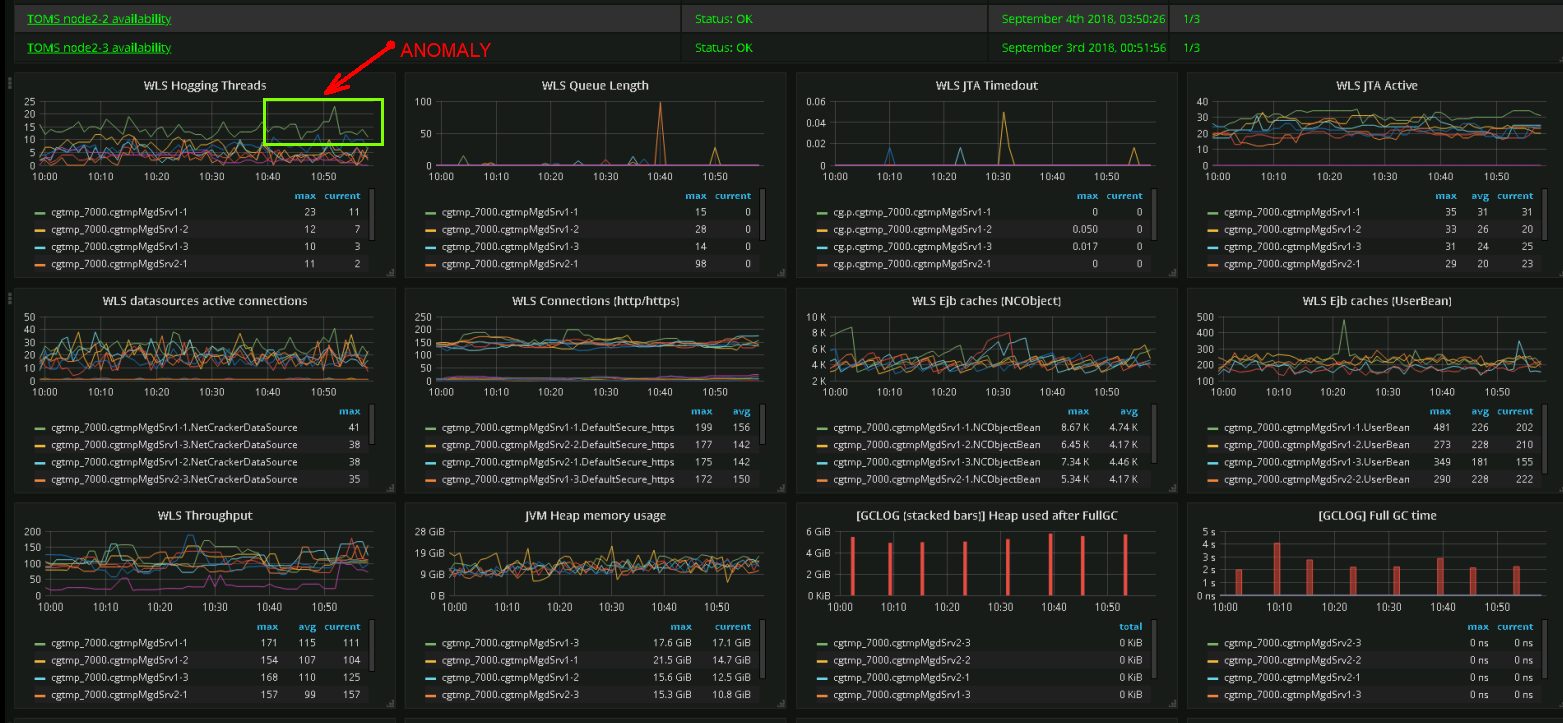Click the WLS Hogging Threads legend scrollbar
Viewport: 1563px width, 723px height.
pos(372,214)
